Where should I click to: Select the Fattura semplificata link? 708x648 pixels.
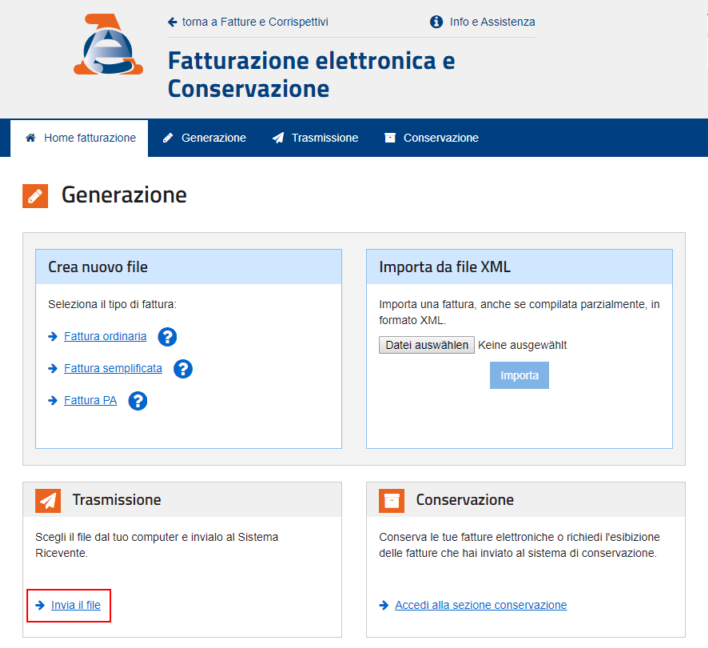pos(113,369)
